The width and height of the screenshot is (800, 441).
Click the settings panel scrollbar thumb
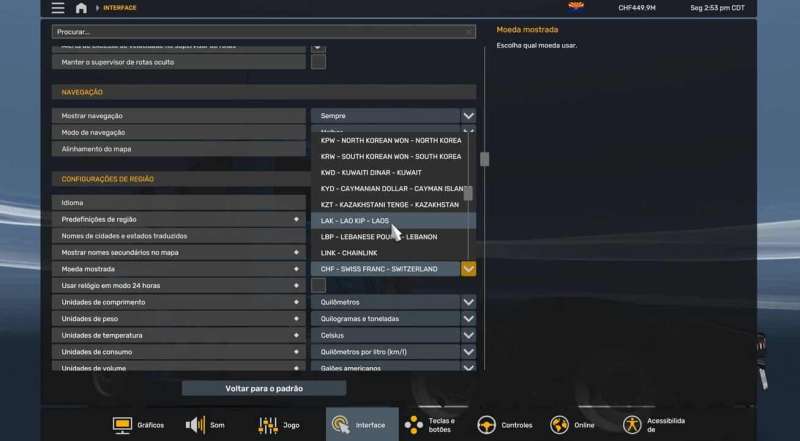[484, 159]
